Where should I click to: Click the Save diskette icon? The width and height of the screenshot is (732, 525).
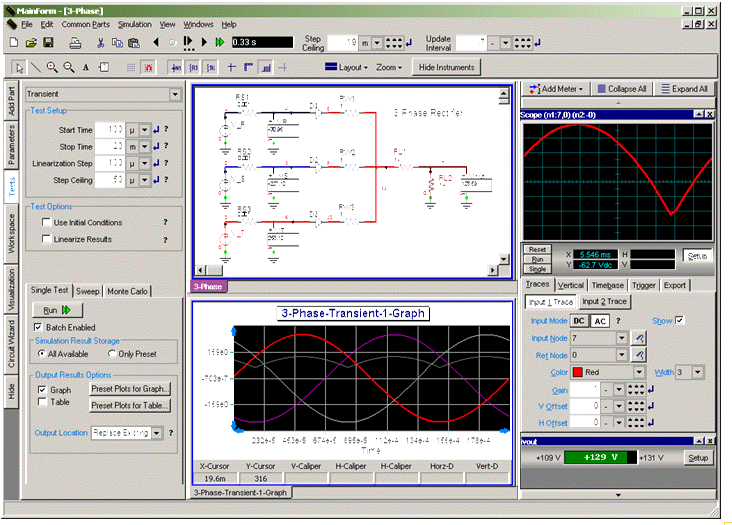[48, 43]
